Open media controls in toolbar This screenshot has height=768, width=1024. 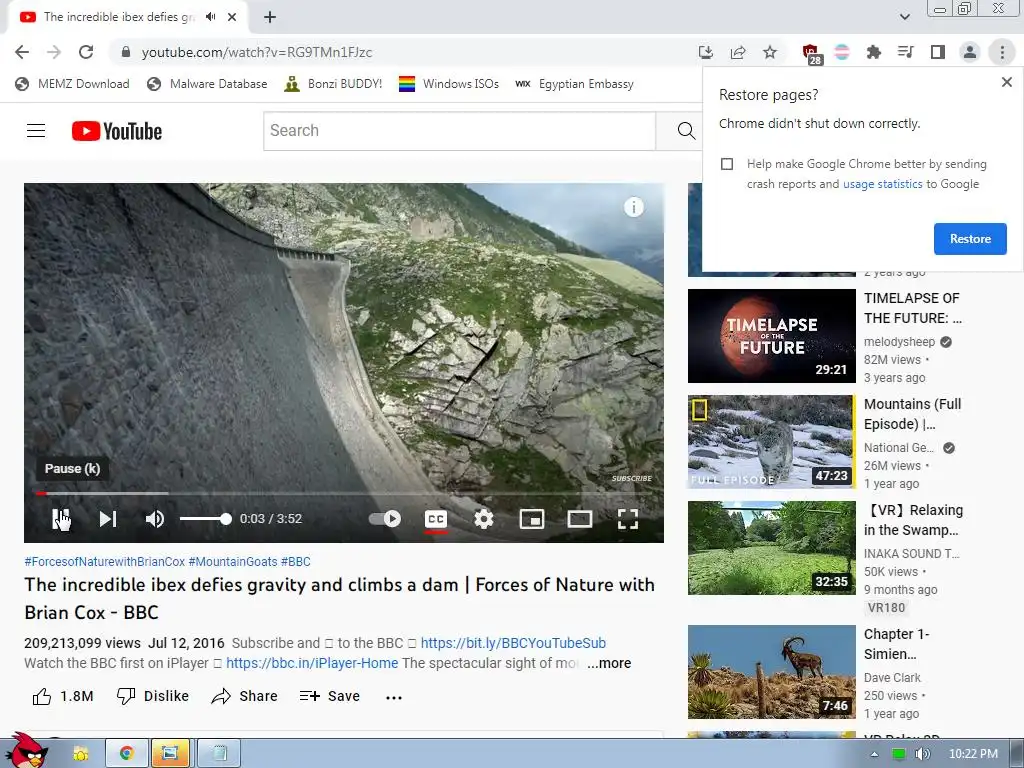click(906, 52)
